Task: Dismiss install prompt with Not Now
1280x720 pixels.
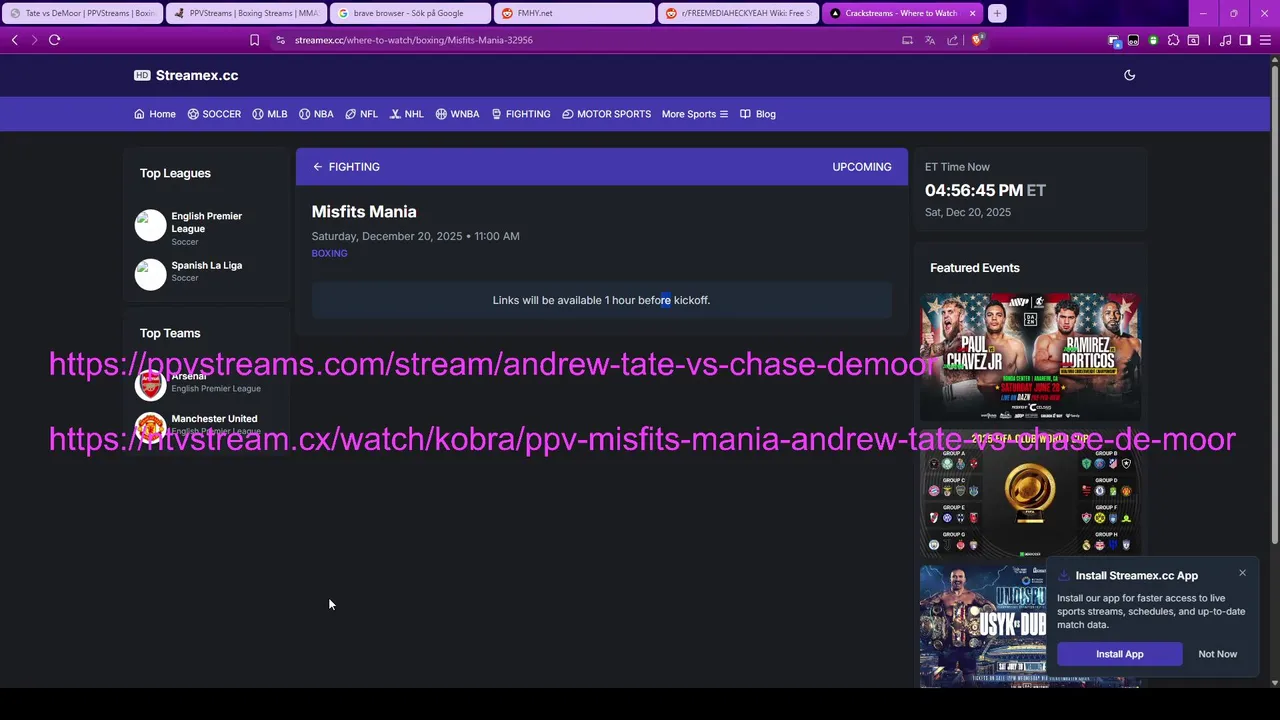Action: pyautogui.click(x=1217, y=654)
